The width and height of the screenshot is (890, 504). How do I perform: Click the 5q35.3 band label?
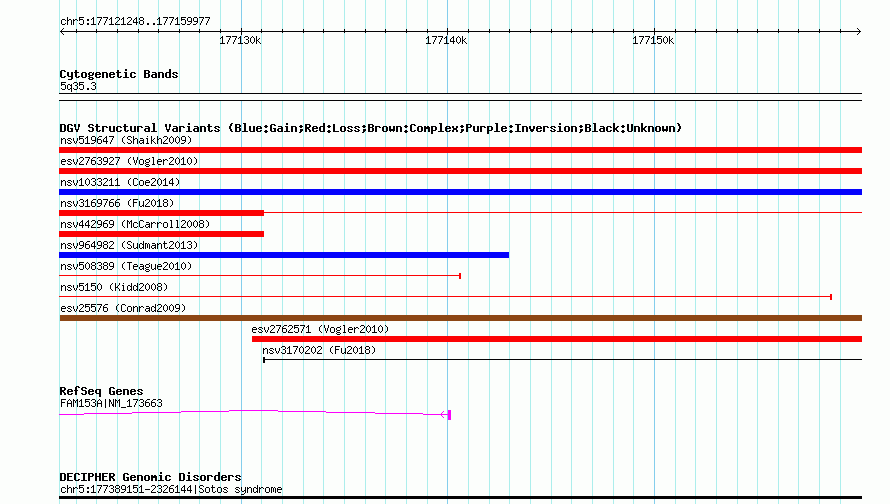click(78, 86)
